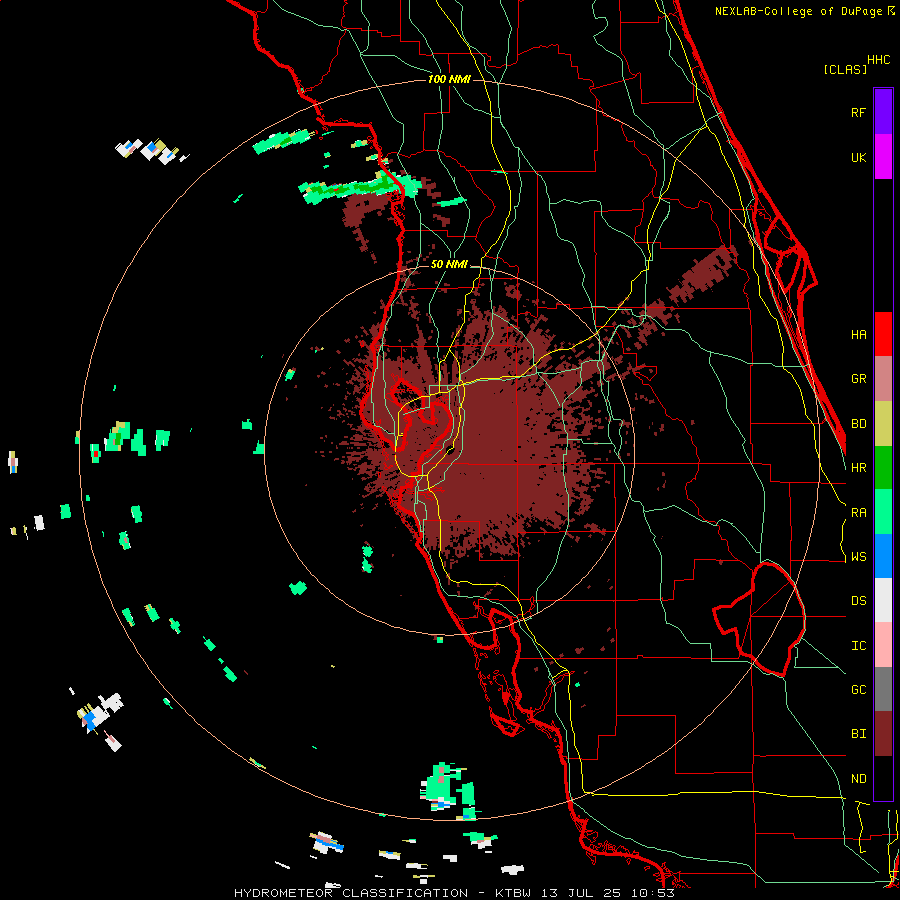This screenshot has width=900, height=900.
Task: Select the BD legend label
Action: click(858, 424)
